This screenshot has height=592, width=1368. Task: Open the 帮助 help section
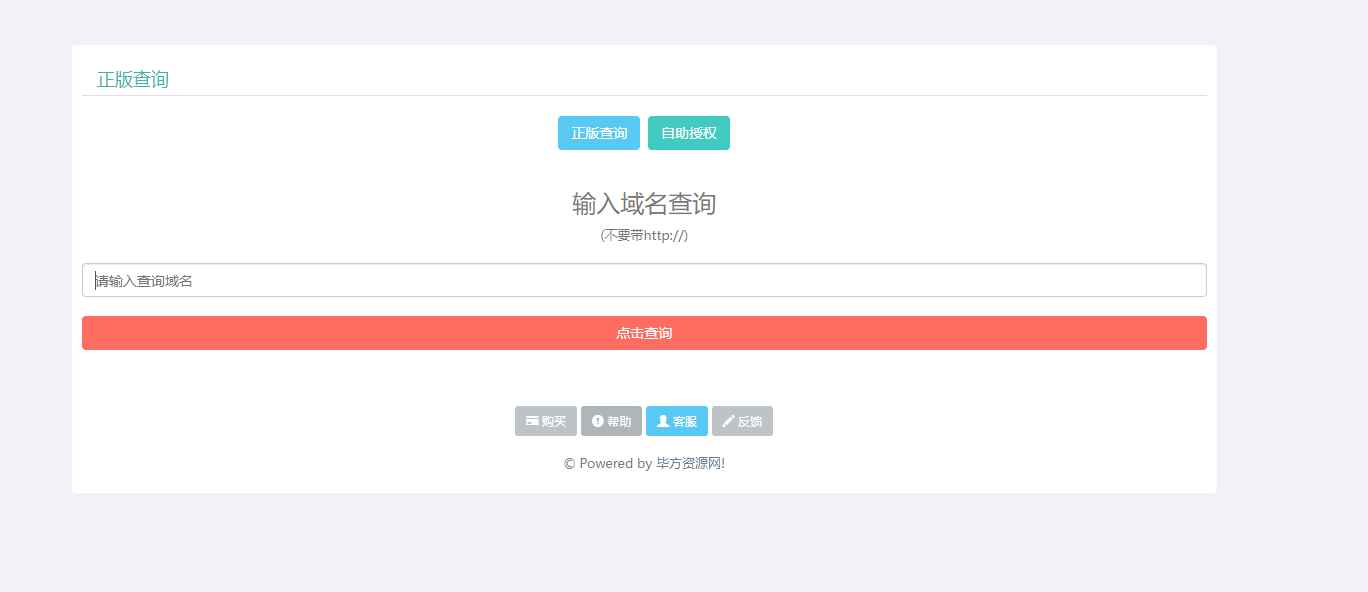point(611,420)
